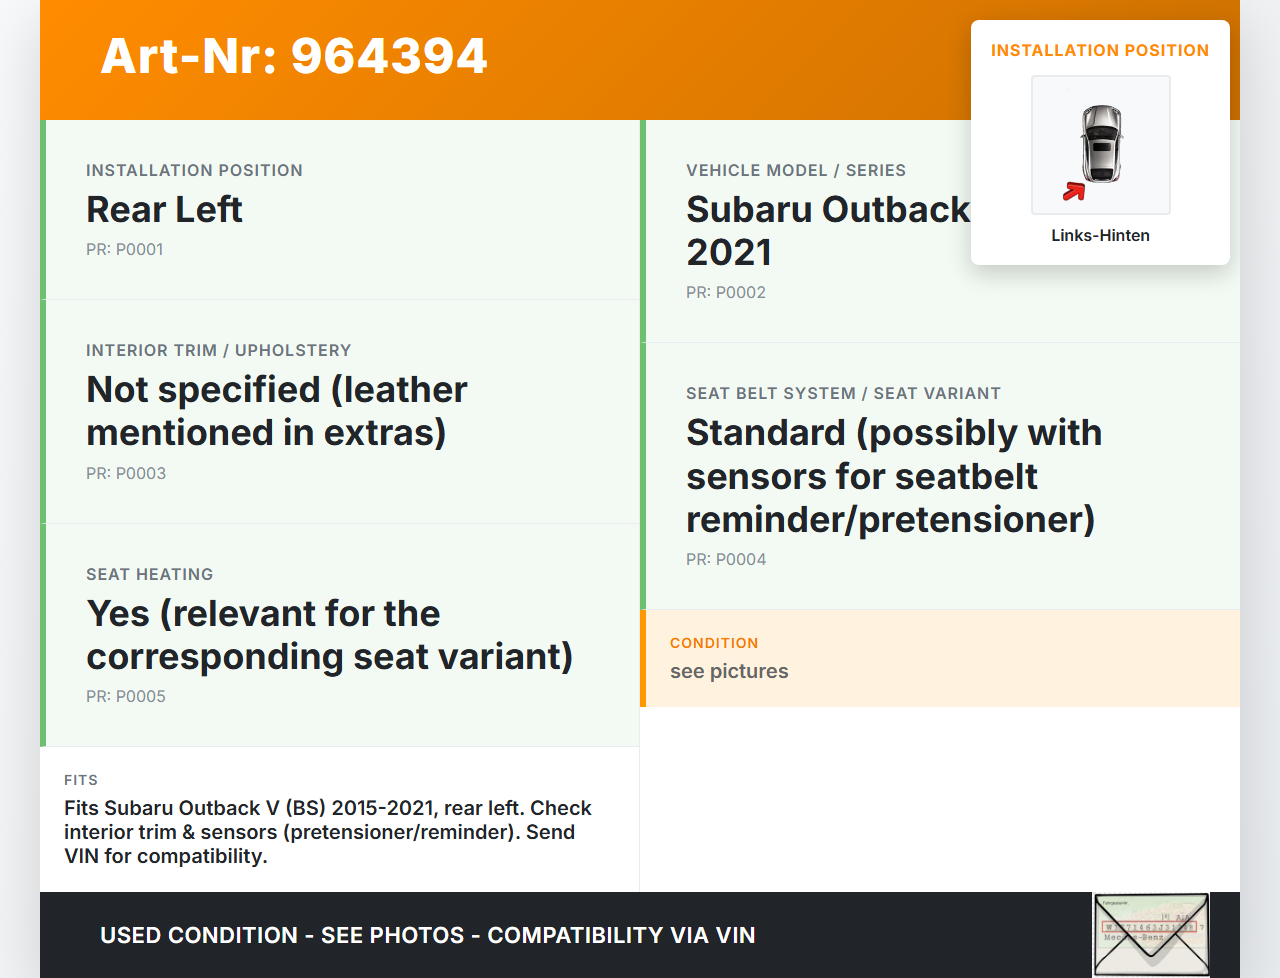Click the "SEAT BELT SYSTEM / SEAT VARIANT" label

(x=843, y=393)
